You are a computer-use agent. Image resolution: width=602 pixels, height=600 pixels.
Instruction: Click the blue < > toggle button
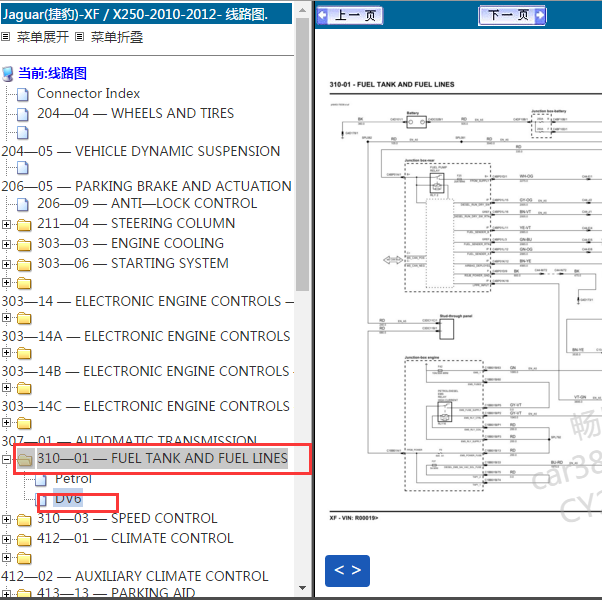(x=347, y=570)
